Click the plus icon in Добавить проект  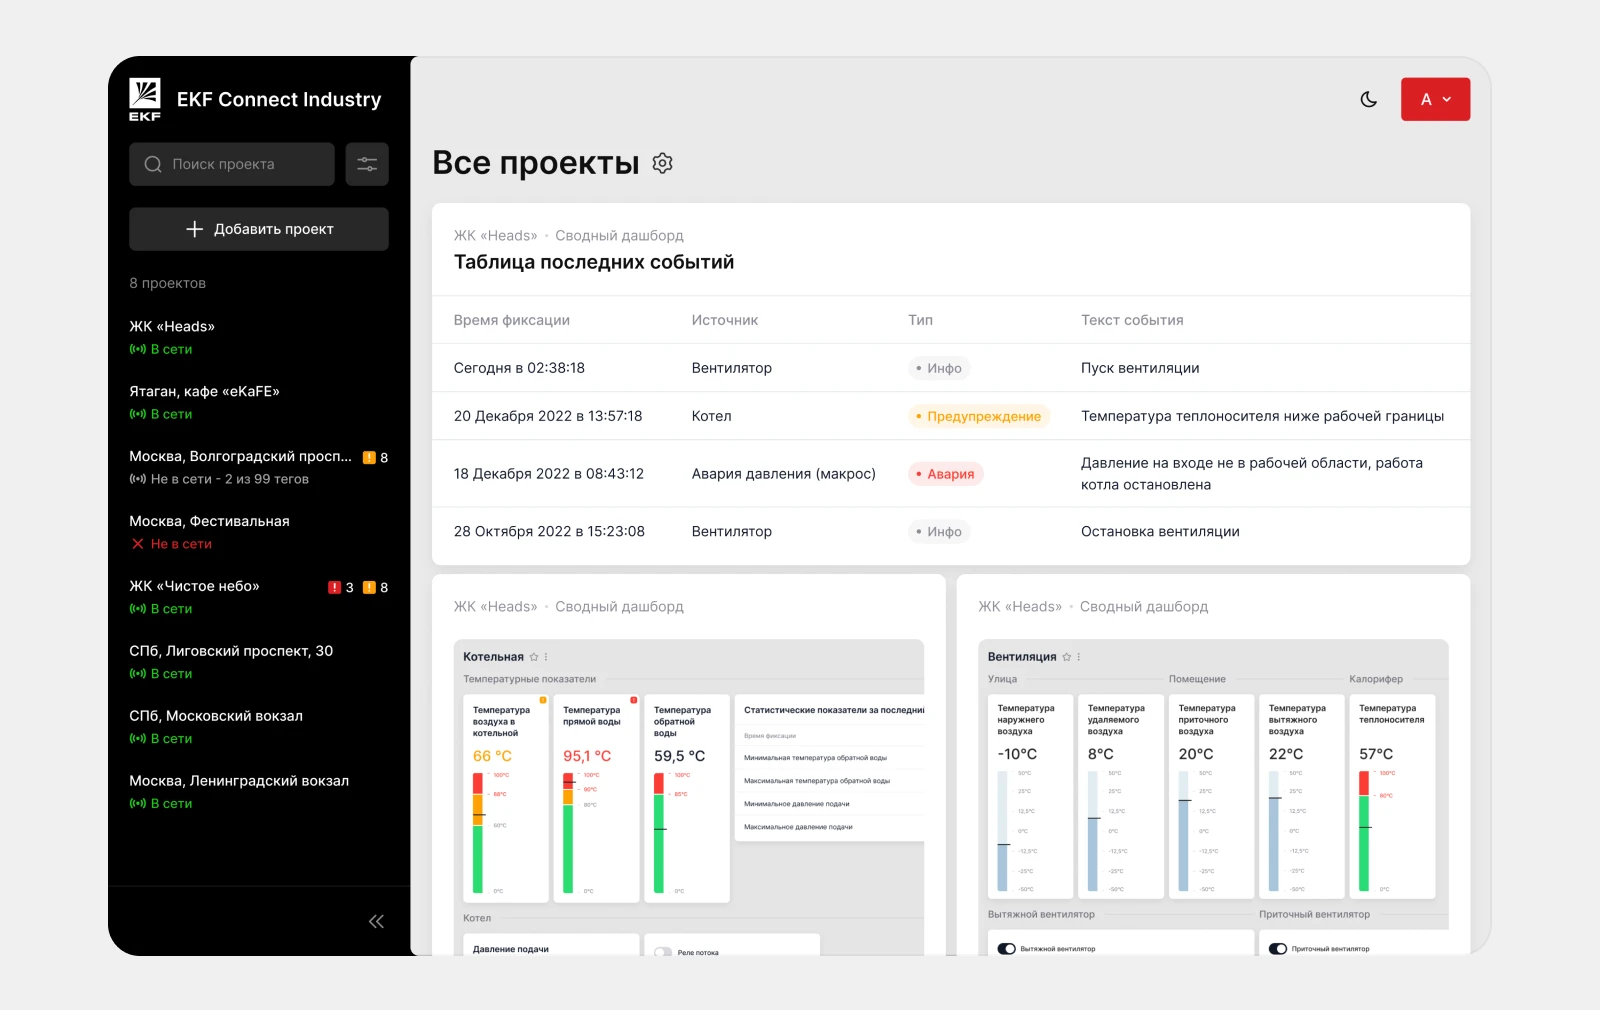click(x=194, y=229)
